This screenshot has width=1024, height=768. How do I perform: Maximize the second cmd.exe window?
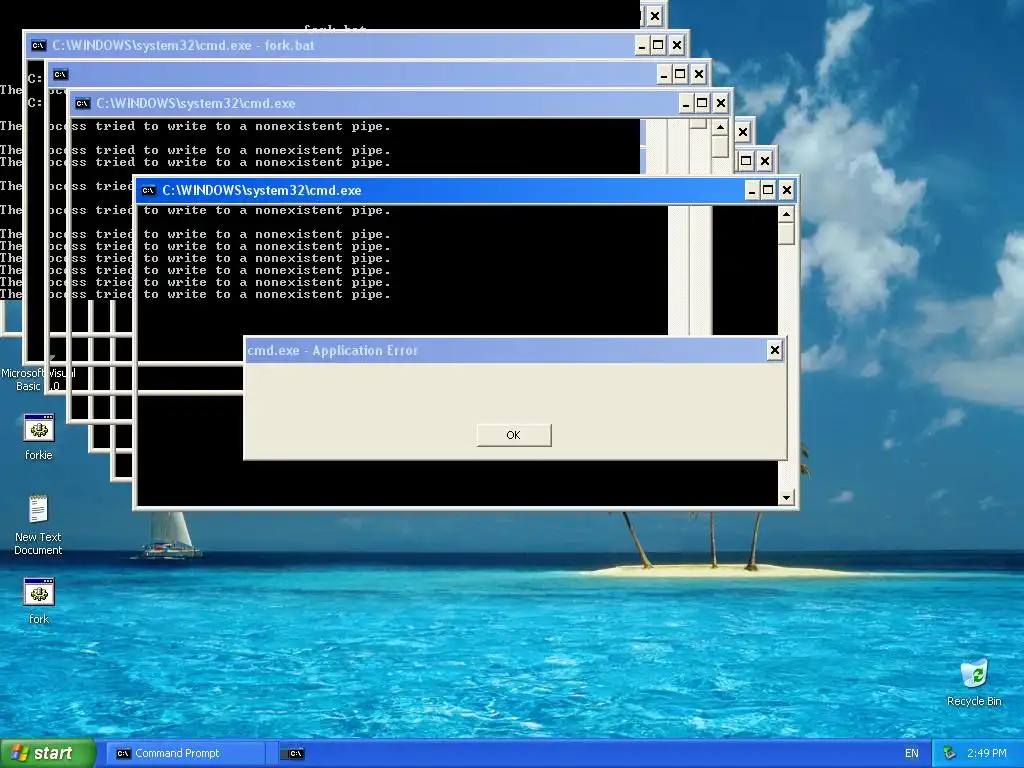pyautogui.click(x=703, y=103)
